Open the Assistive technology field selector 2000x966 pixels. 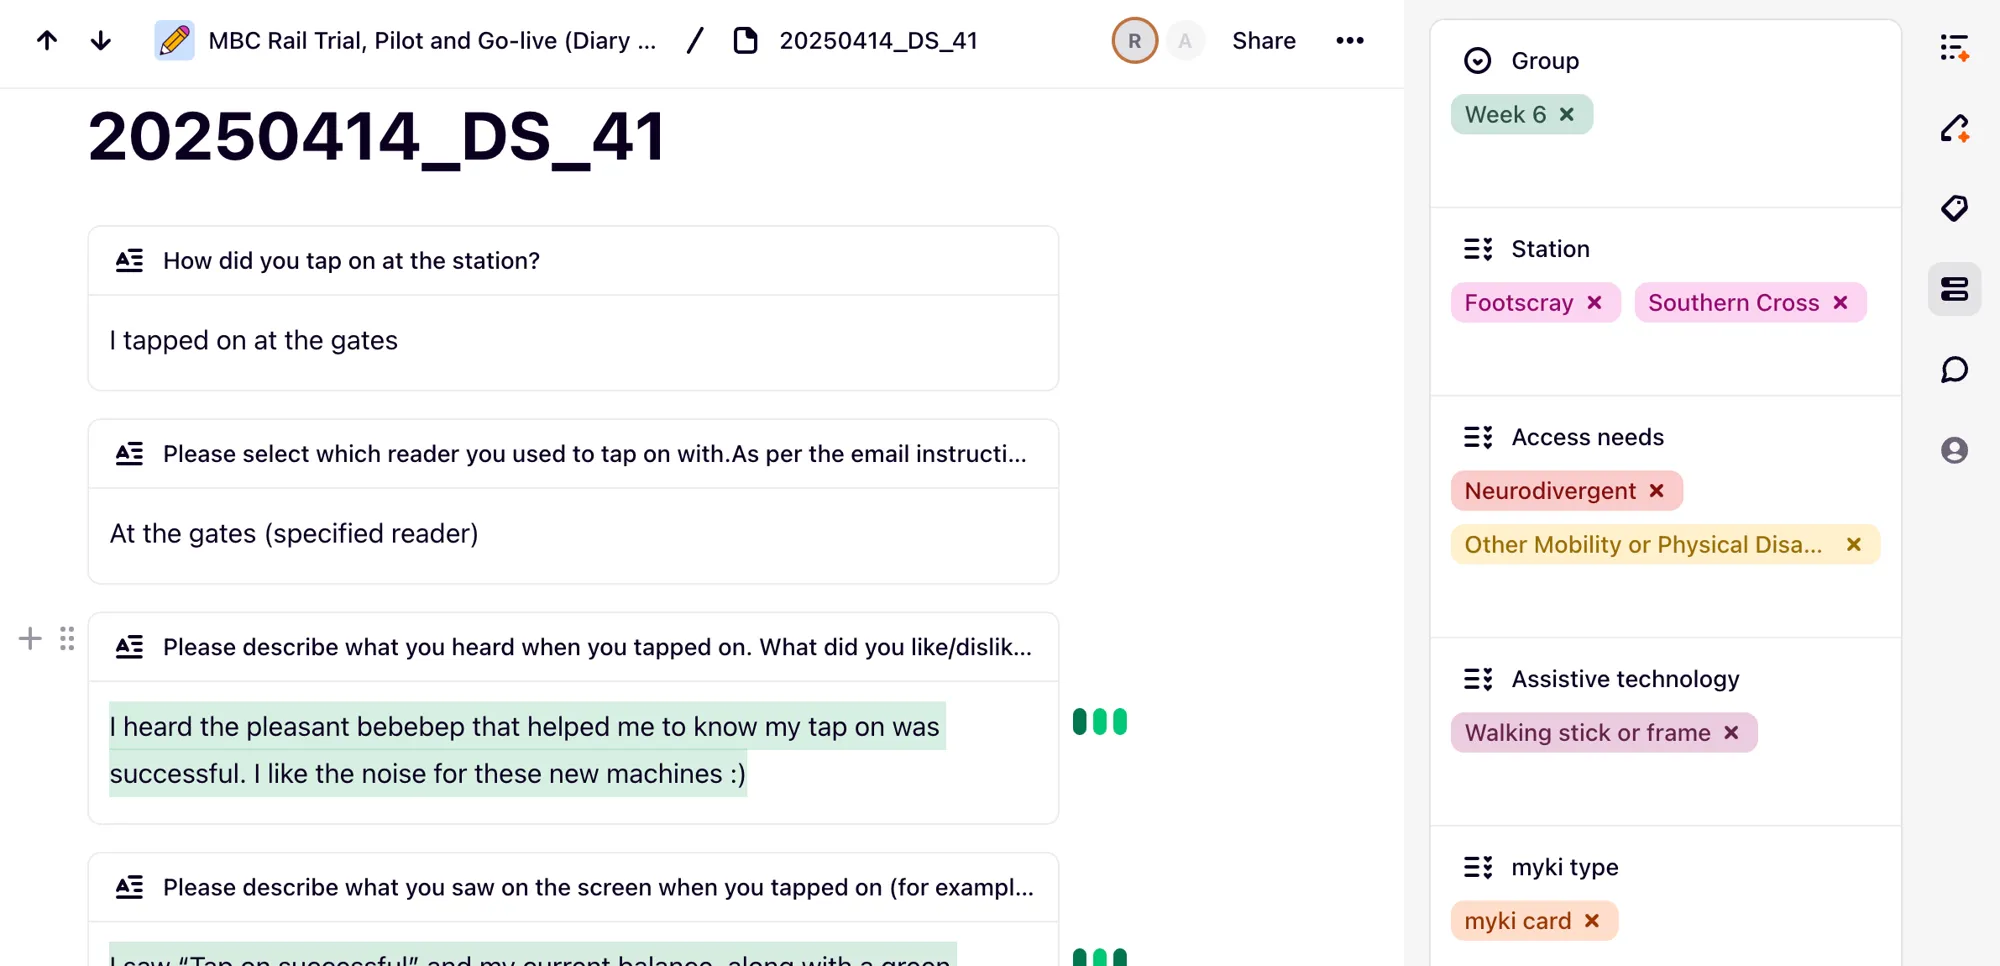click(1478, 679)
